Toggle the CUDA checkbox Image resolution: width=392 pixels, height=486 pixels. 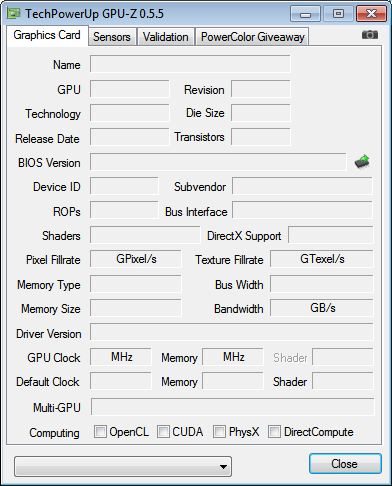tap(163, 432)
